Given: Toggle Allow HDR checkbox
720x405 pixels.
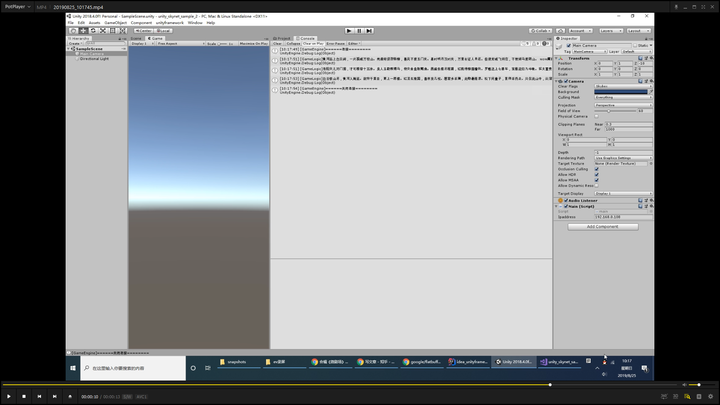Looking at the screenshot, I should coord(597,174).
